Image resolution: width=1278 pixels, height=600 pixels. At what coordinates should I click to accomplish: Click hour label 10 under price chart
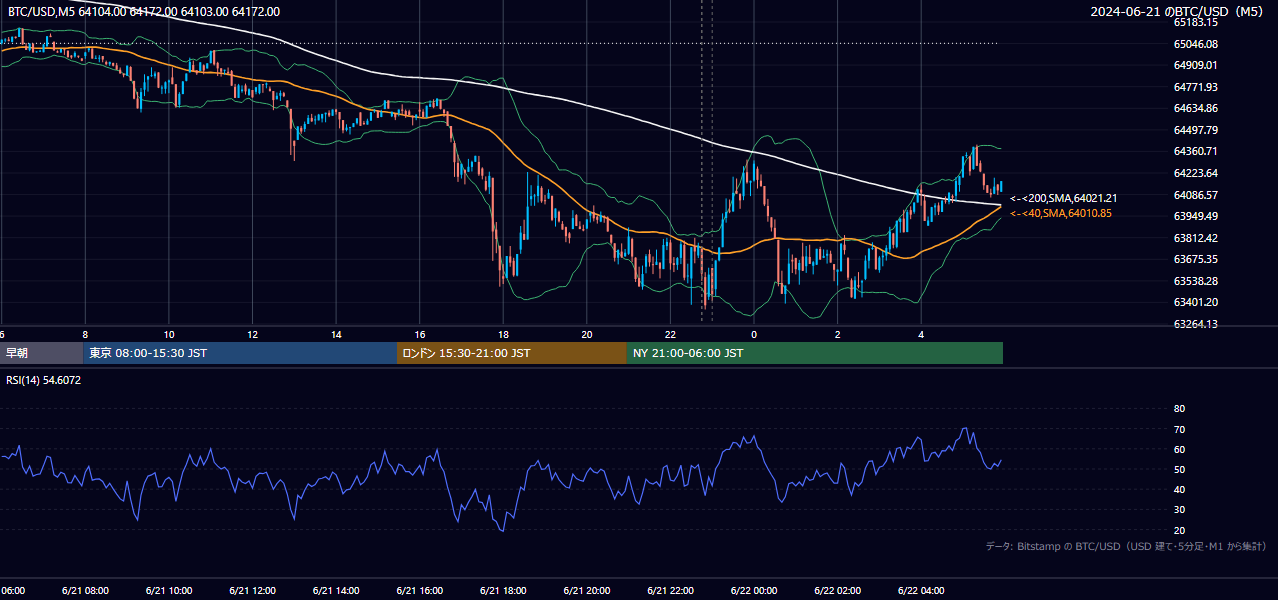pyautogui.click(x=169, y=334)
